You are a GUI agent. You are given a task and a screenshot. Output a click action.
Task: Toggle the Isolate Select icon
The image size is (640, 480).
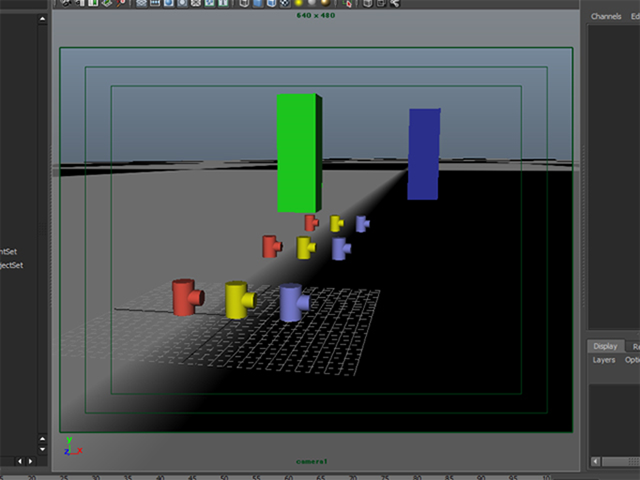click(347, 3)
